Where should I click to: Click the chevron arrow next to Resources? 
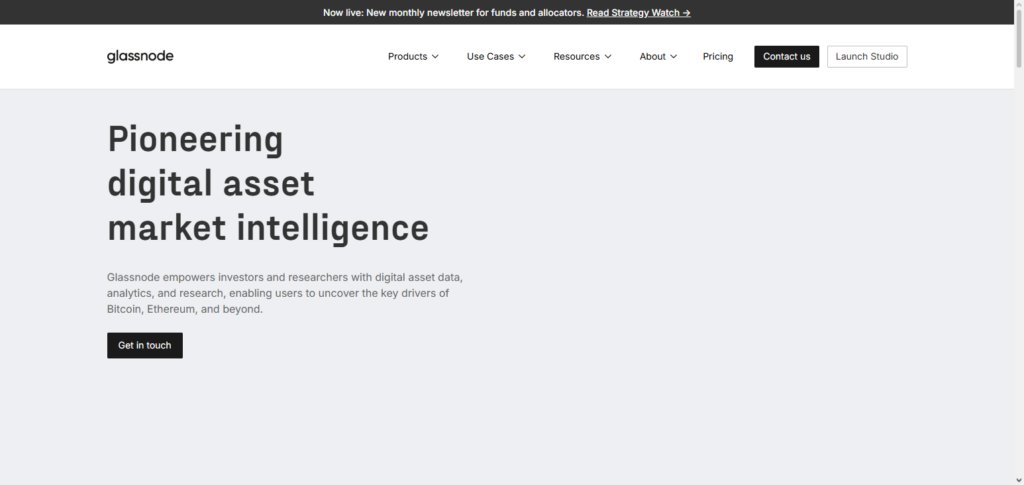[x=608, y=57]
